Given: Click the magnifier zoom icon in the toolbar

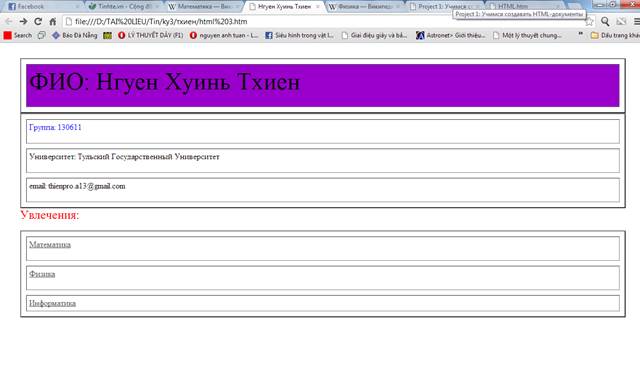Looking at the screenshot, I should [x=605, y=22].
